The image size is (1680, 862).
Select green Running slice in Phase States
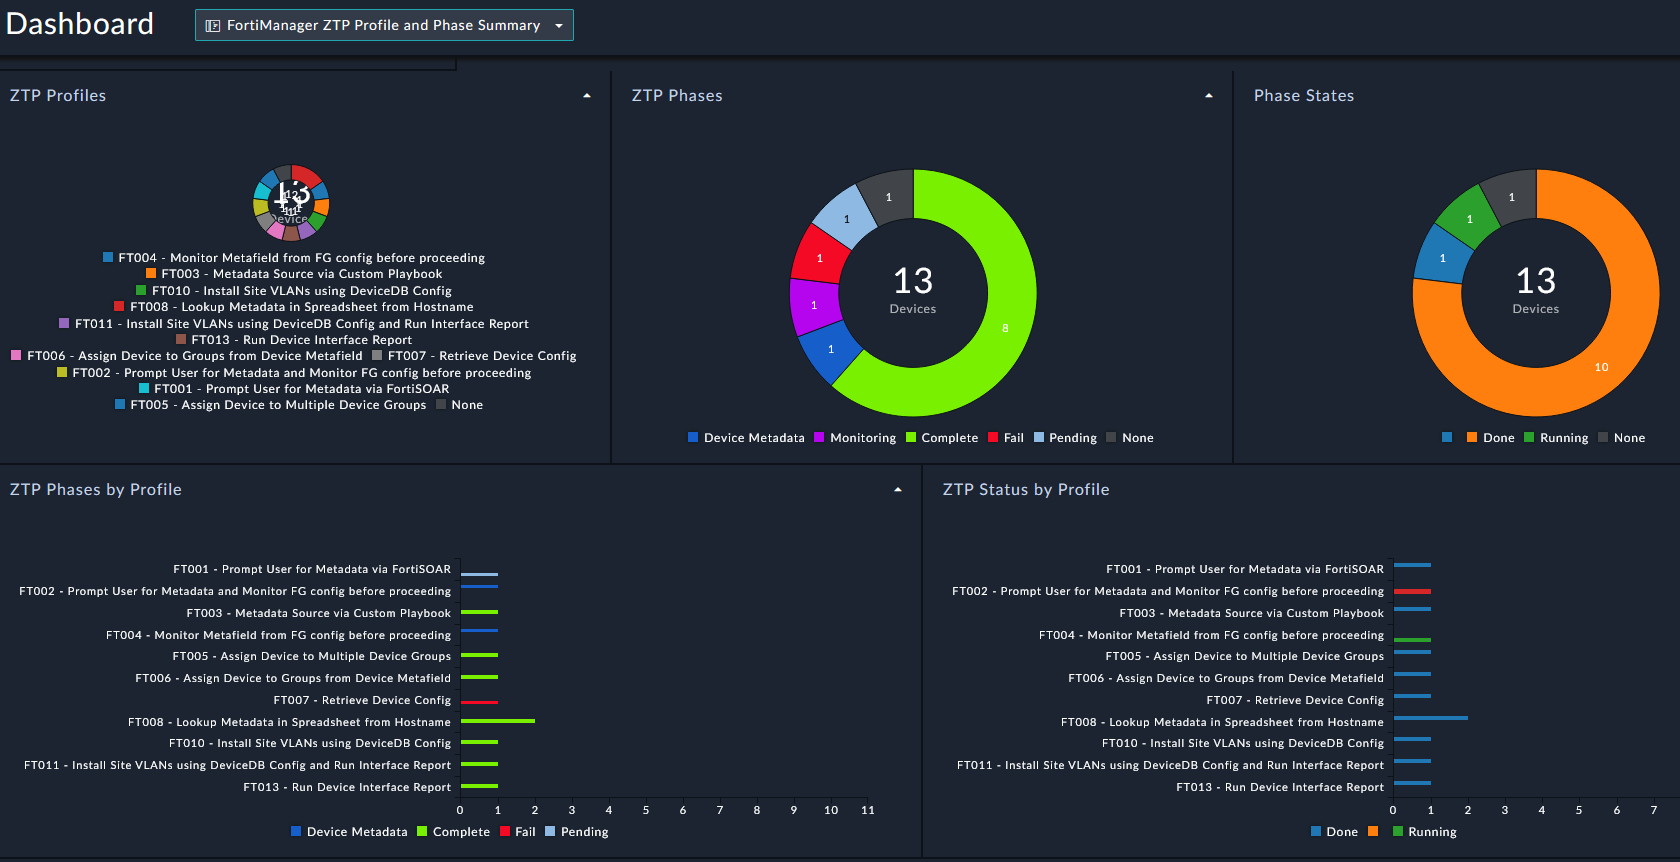[x=1469, y=219]
